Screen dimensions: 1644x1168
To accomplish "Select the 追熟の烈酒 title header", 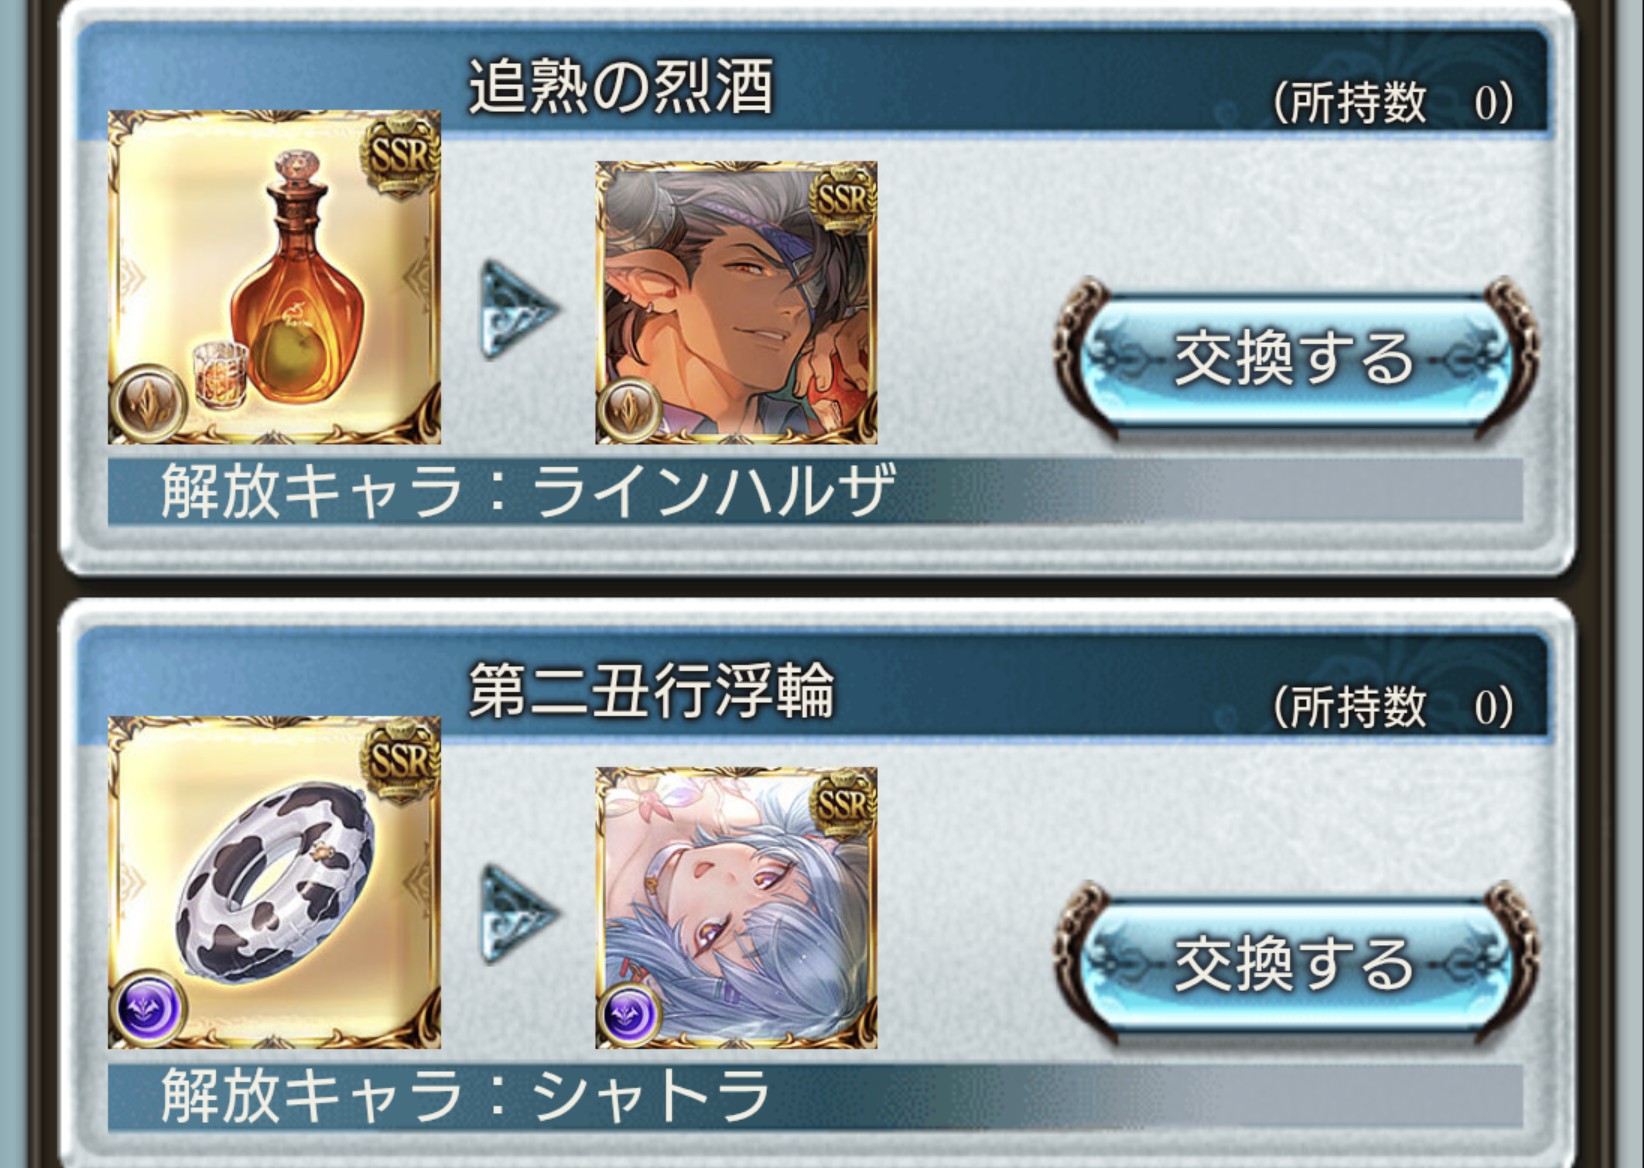I will [621, 84].
